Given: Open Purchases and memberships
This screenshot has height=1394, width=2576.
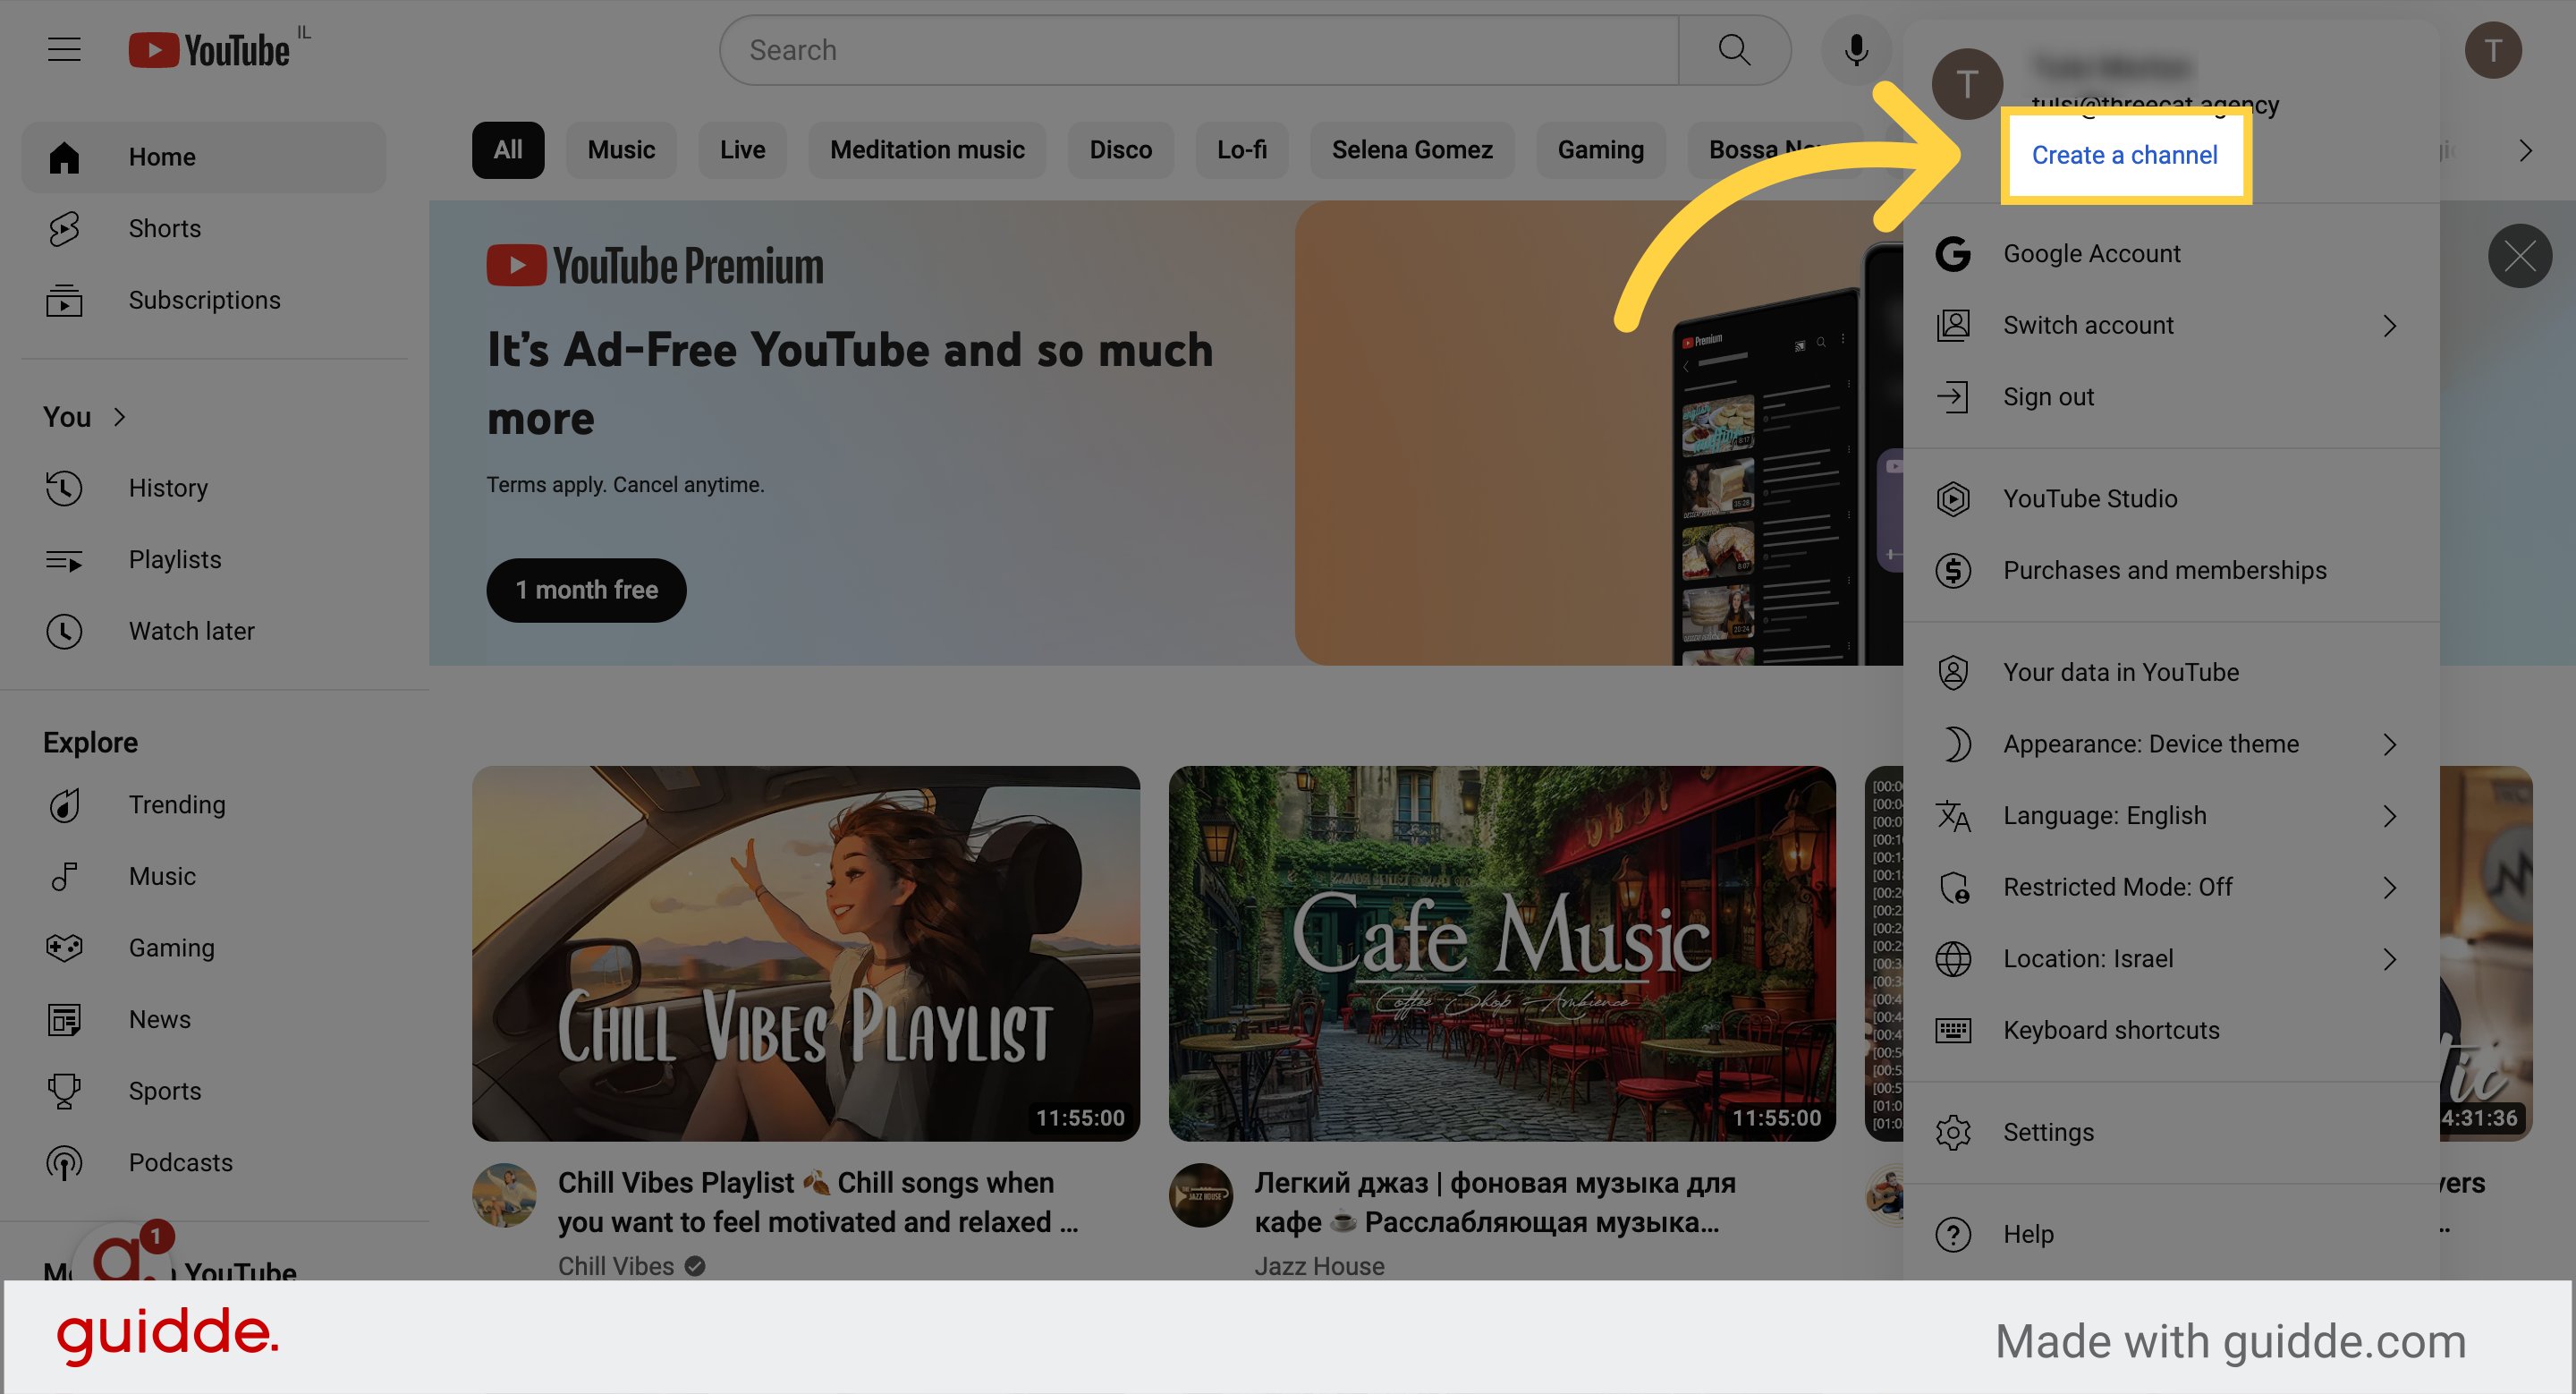Looking at the screenshot, I should point(2171,570).
